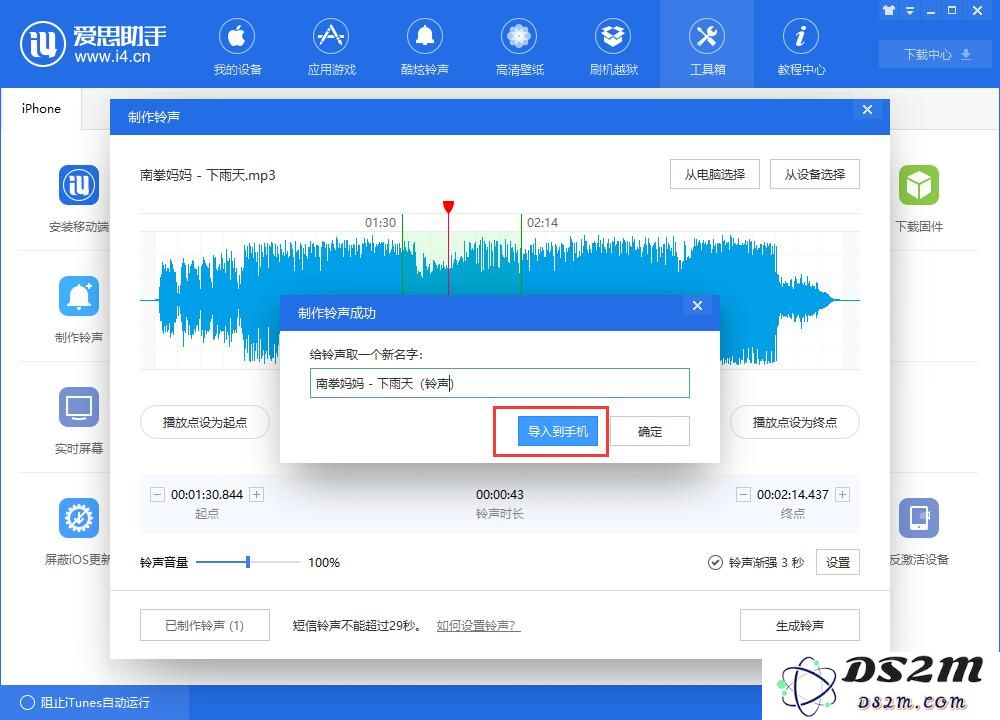Select the iPhone tab

pos(41,108)
